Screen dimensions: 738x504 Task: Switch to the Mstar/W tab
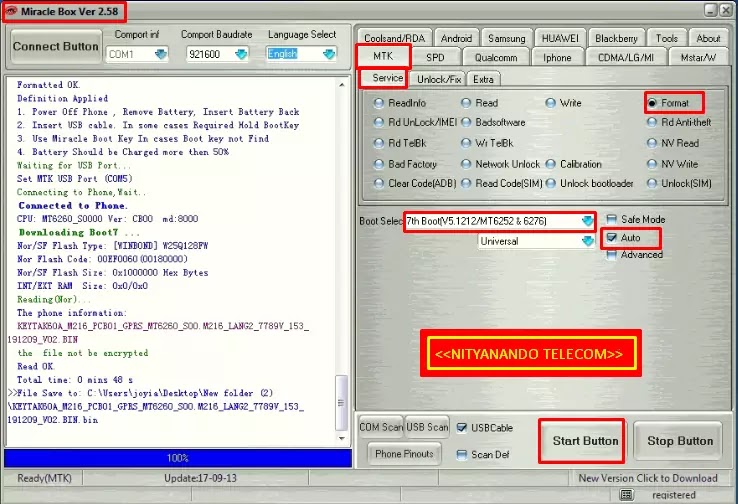coord(698,57)
